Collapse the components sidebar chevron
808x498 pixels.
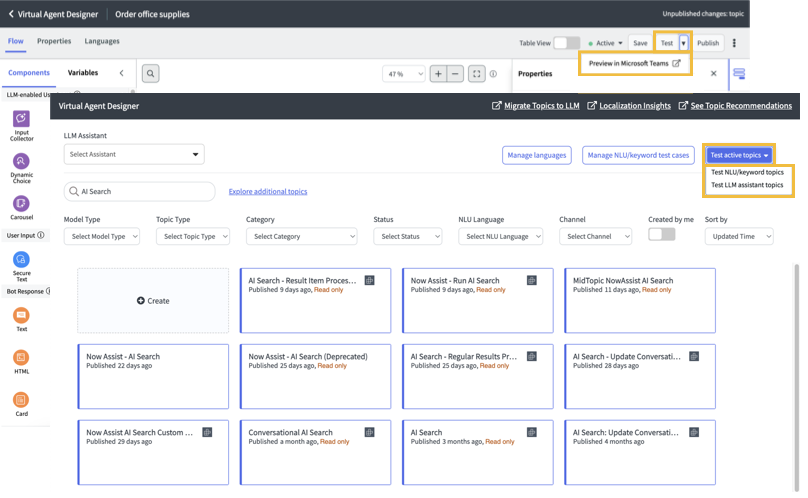coord(122,73)
